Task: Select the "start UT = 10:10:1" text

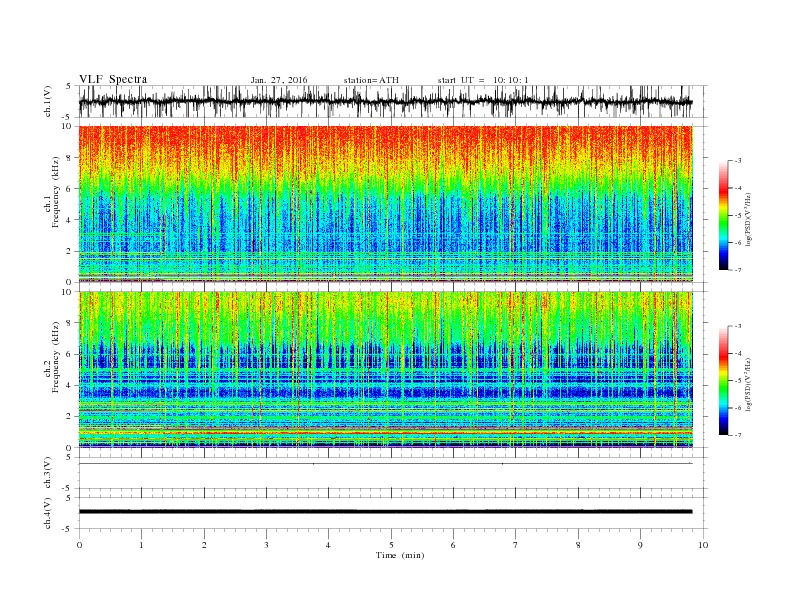Action: point(483,80)
